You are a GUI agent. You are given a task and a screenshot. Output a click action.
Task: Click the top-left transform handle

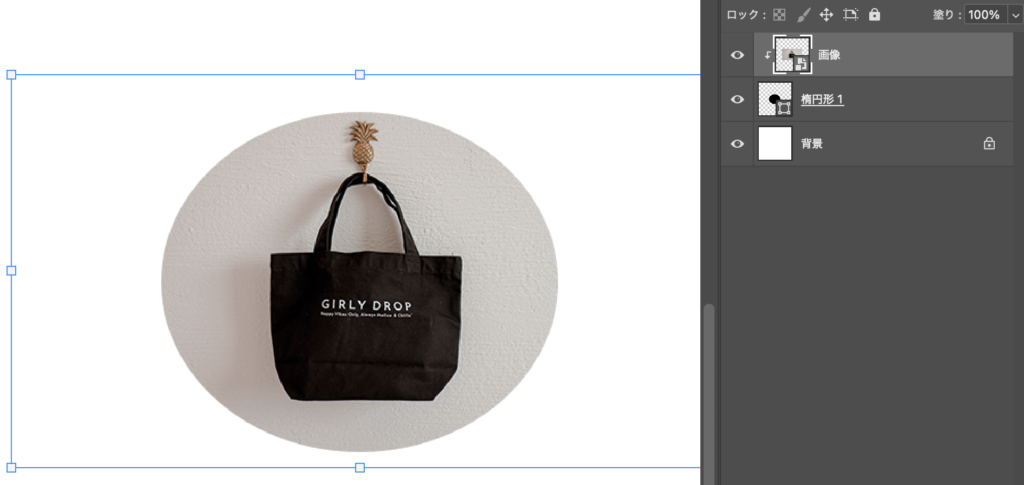(x=11, y=75)
